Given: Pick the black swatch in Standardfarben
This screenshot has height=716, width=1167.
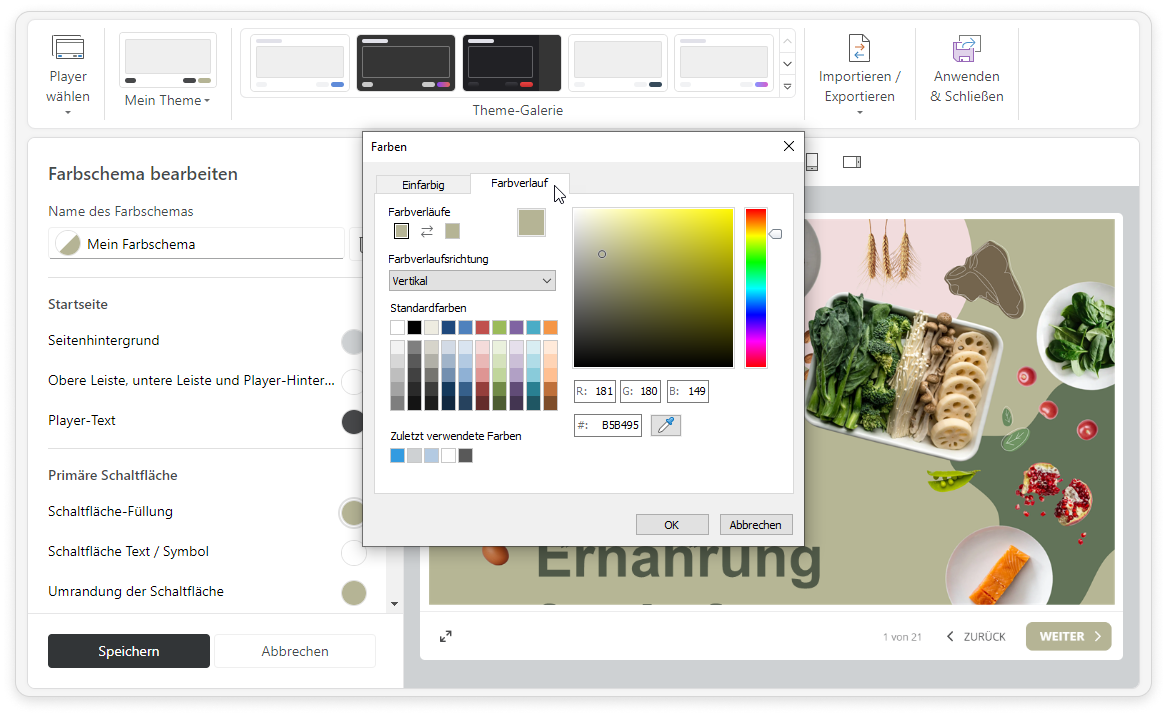Looking at the screenshot, I should [414, 327].
